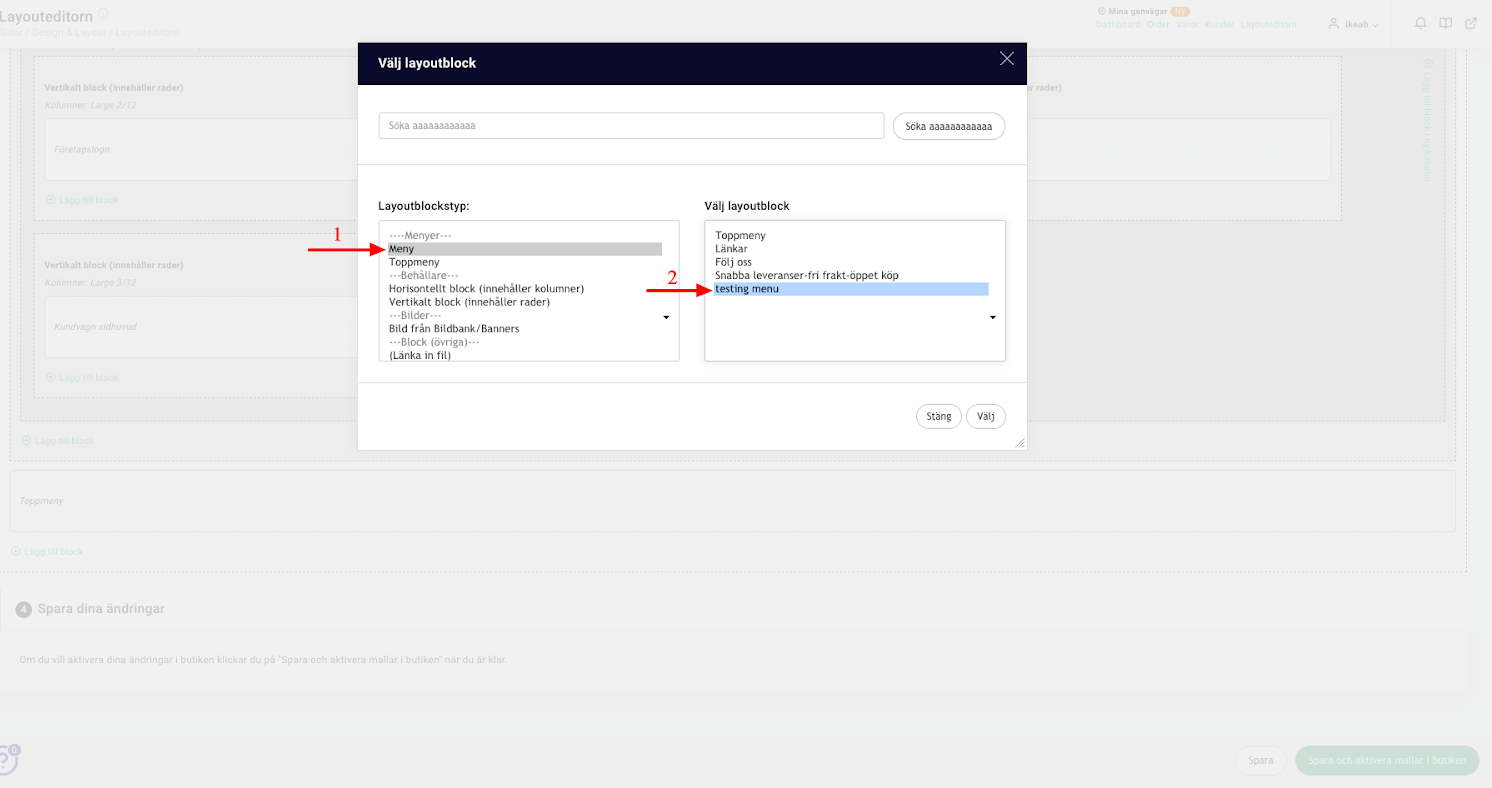The image size is (1492, 788).
Task: Click the Välj layoutblock list arrow
Action: [993, 318]
